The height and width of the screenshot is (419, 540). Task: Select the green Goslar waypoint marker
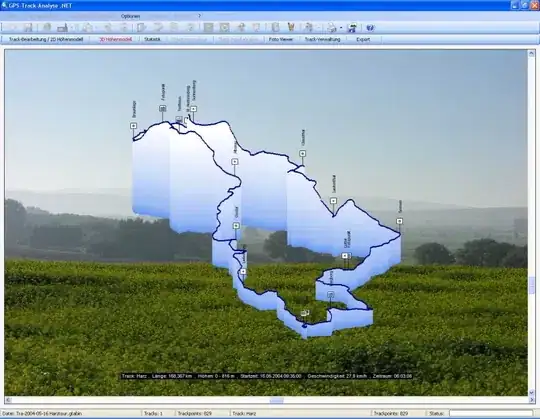(236, 226)
